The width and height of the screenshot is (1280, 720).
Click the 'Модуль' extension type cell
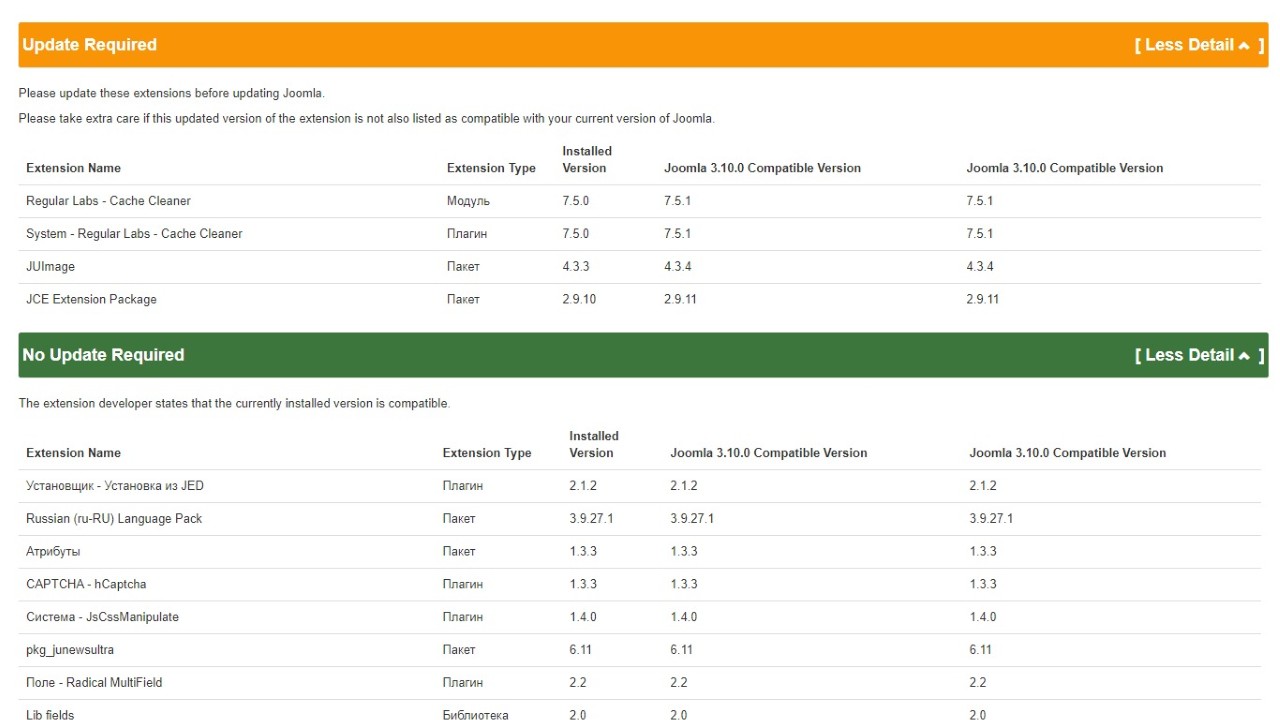(468, 201)
